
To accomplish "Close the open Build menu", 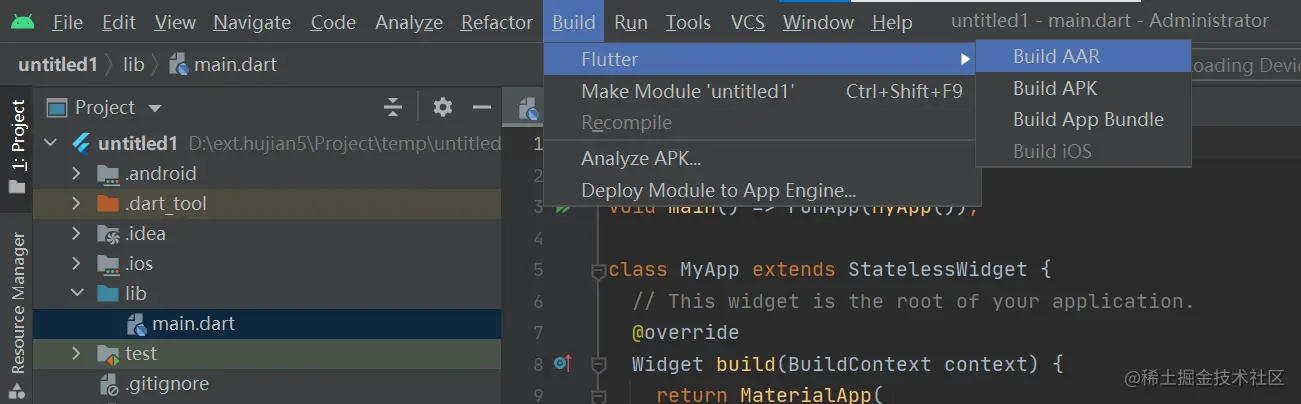I will coord(574,22).
